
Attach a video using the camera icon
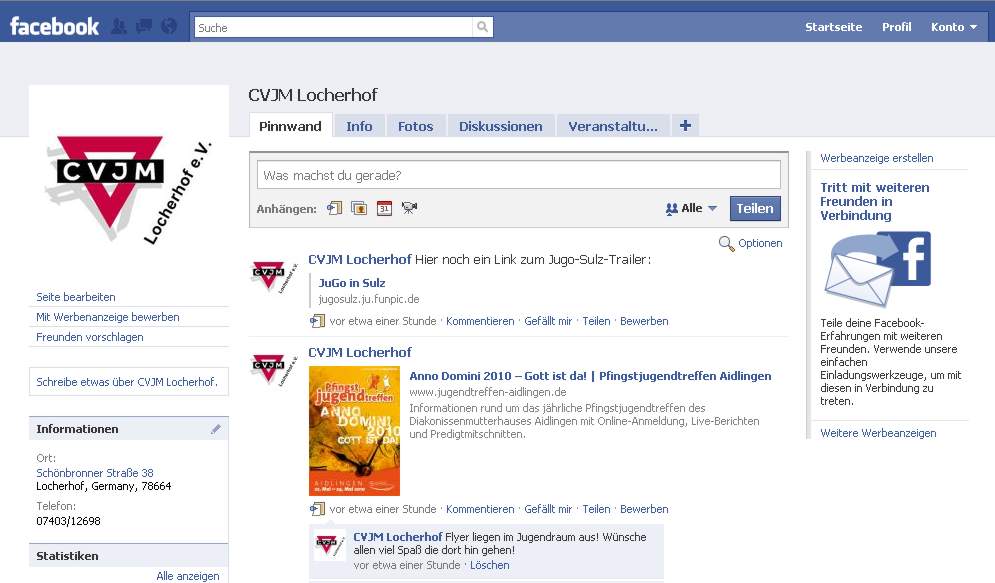click(409, 208)
